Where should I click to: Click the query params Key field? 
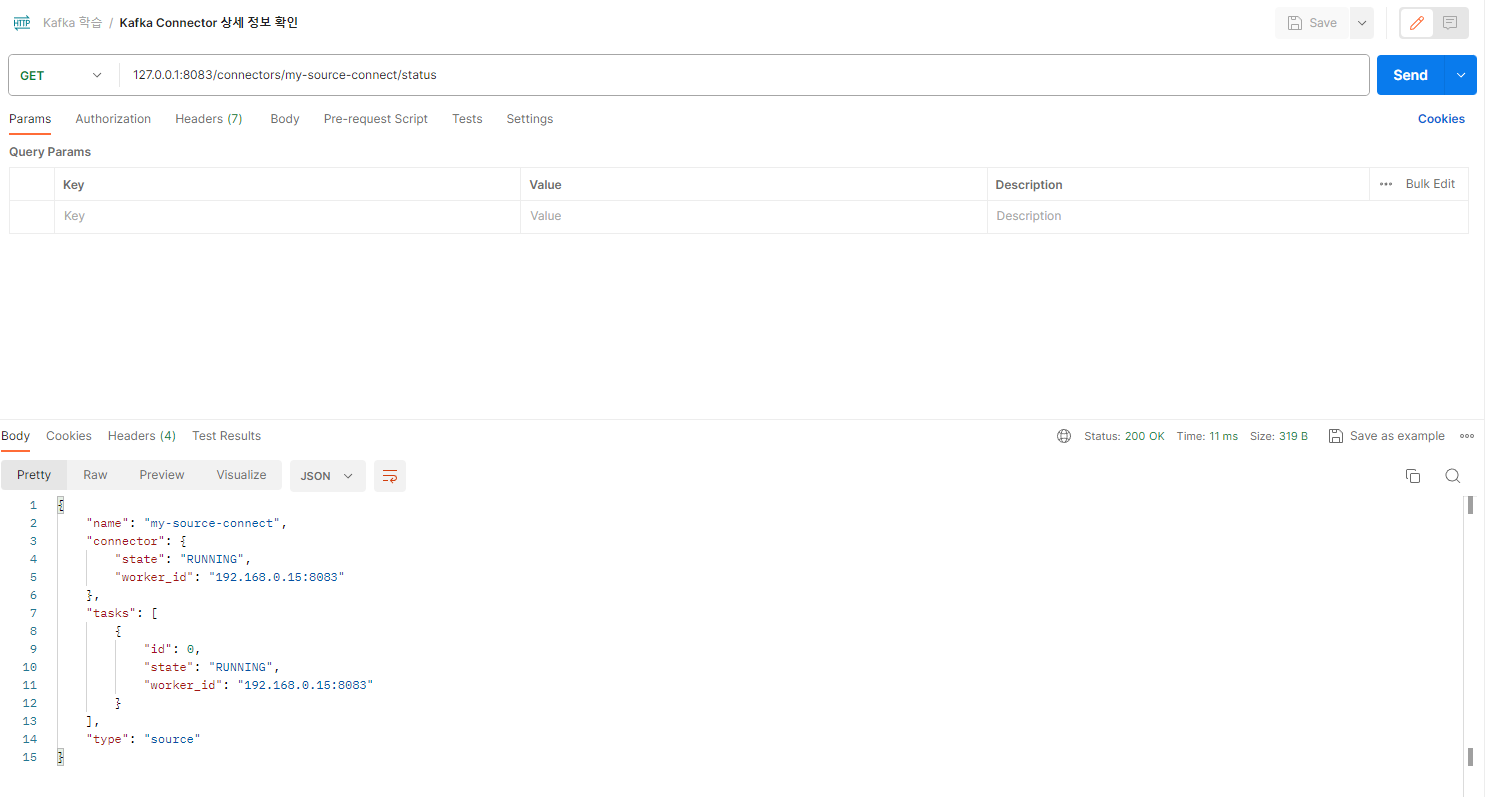pyautogui.click(x=287, y=216)
